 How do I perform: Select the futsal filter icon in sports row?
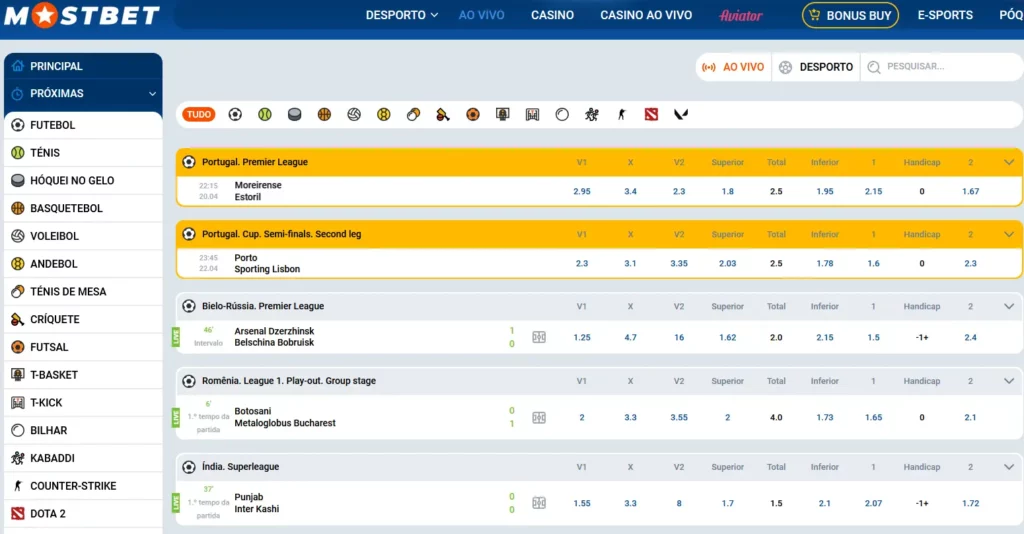473,115
